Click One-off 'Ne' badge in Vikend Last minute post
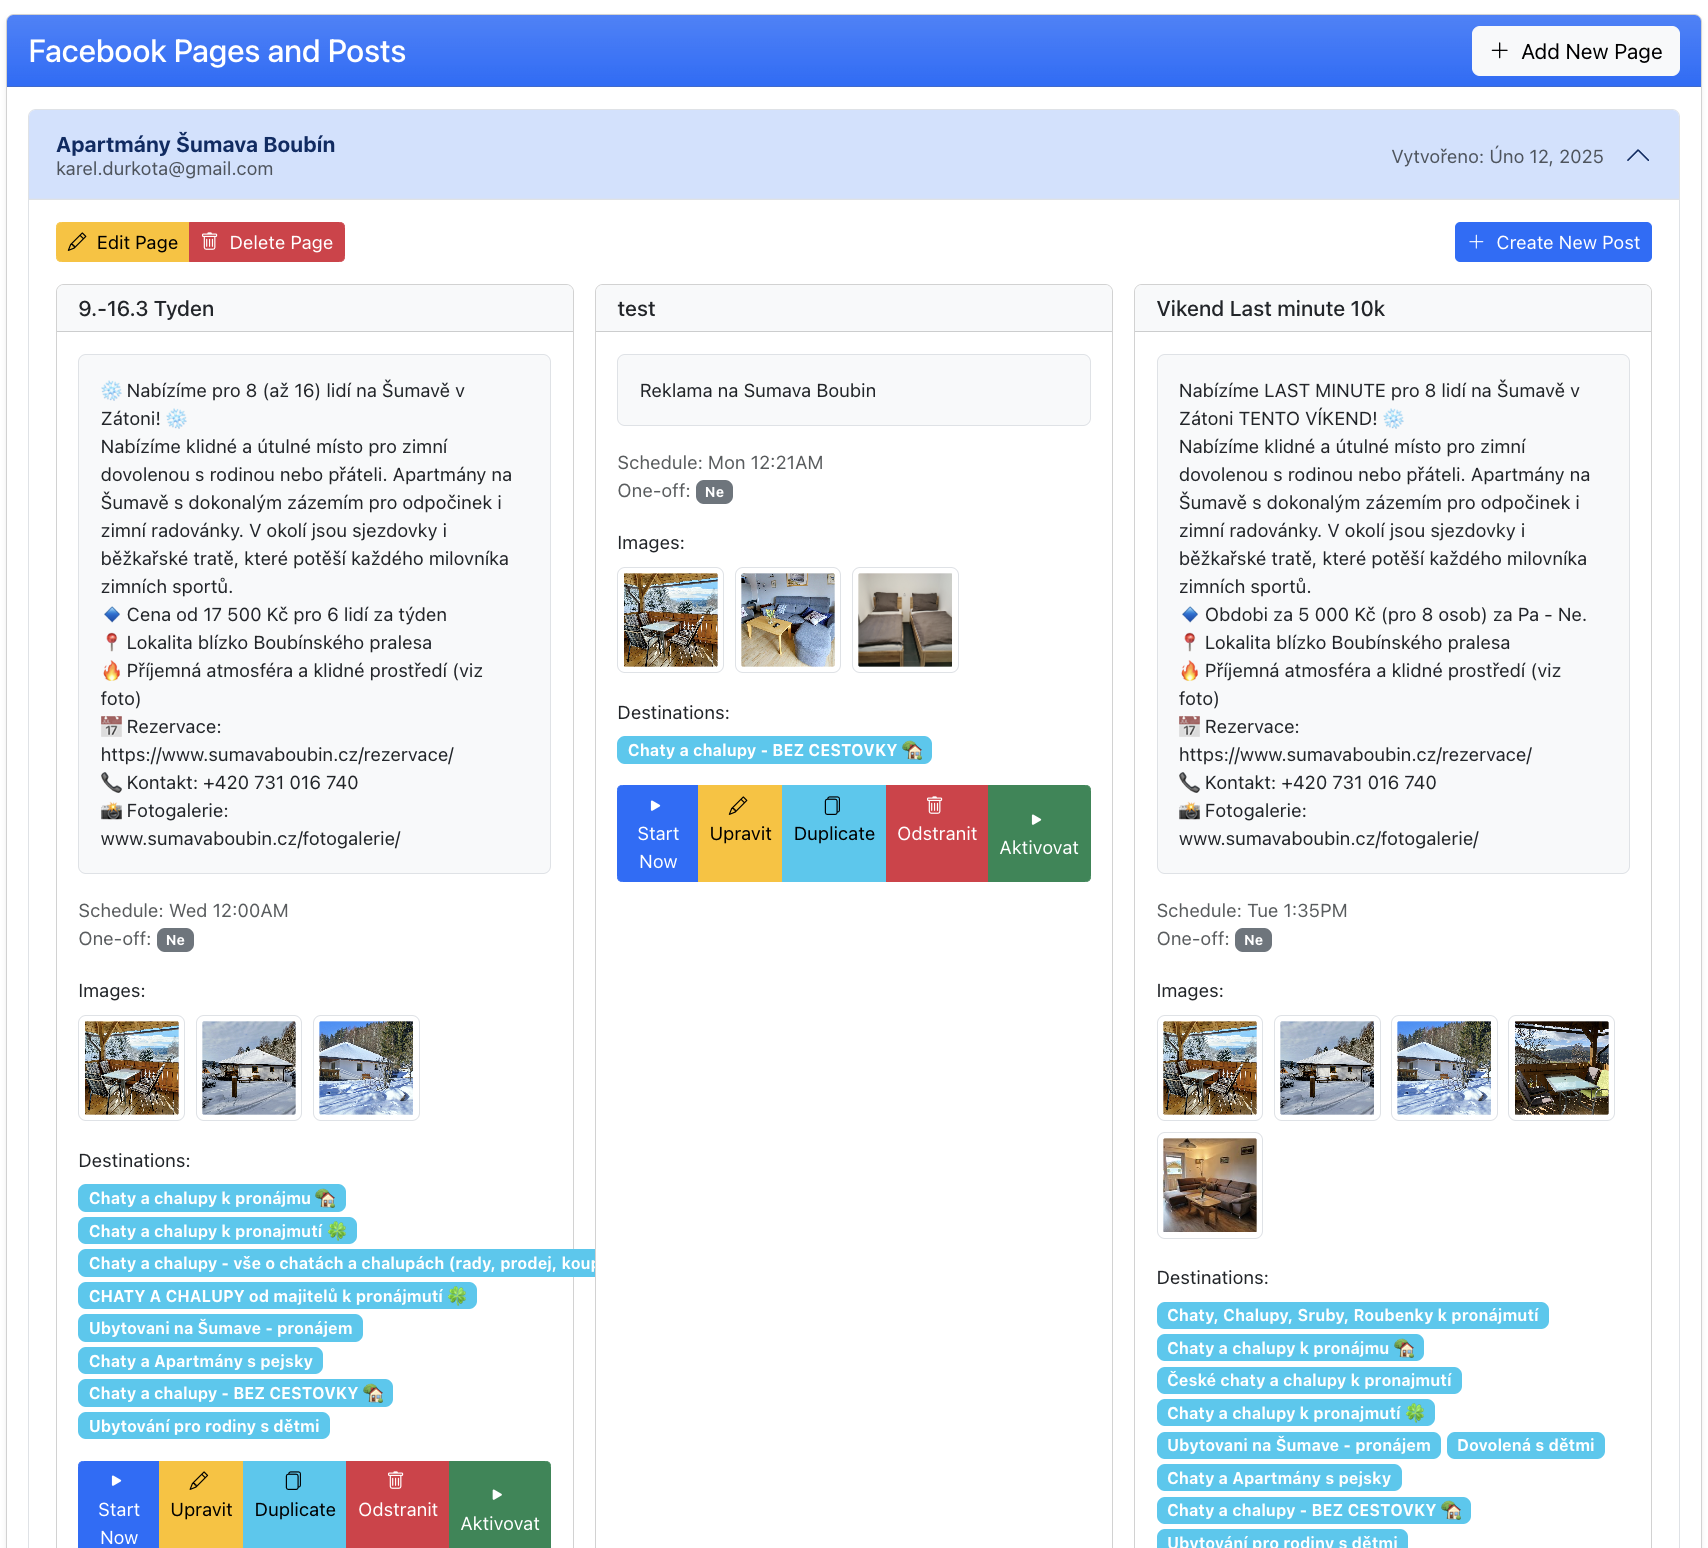 pos(1253,940)
